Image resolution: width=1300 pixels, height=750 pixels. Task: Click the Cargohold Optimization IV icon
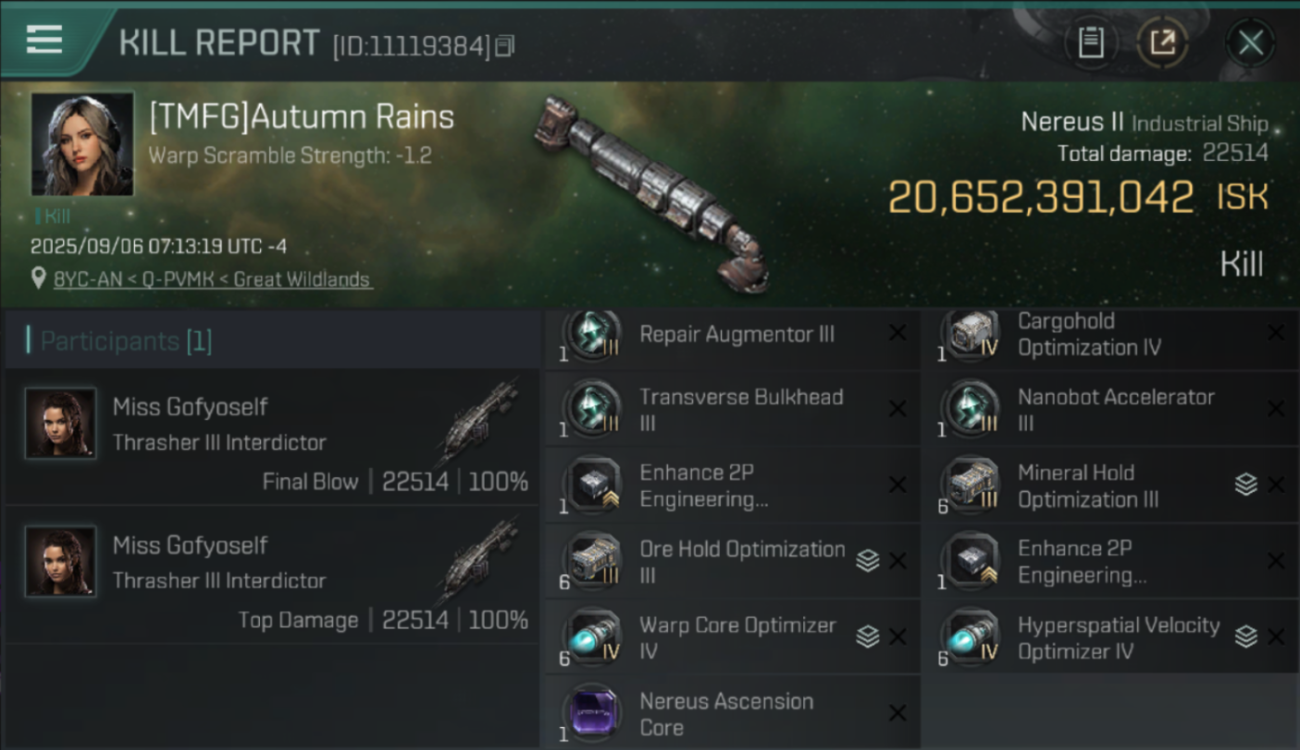970,334
